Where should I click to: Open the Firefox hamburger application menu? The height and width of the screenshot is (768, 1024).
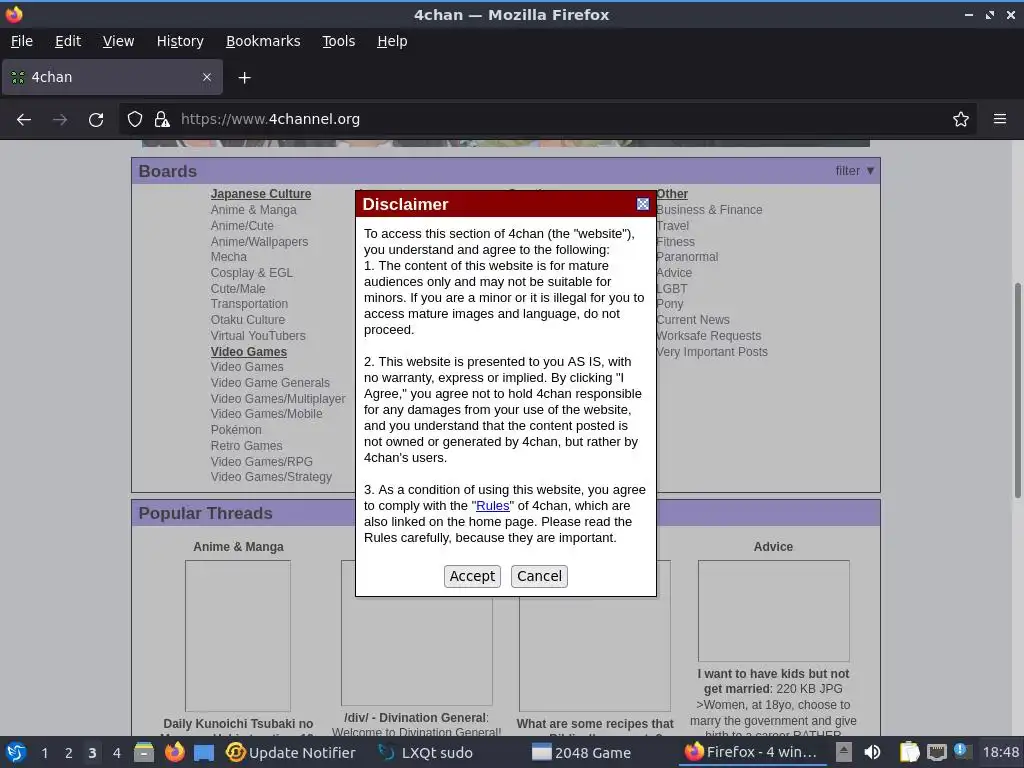[1000, 120]
